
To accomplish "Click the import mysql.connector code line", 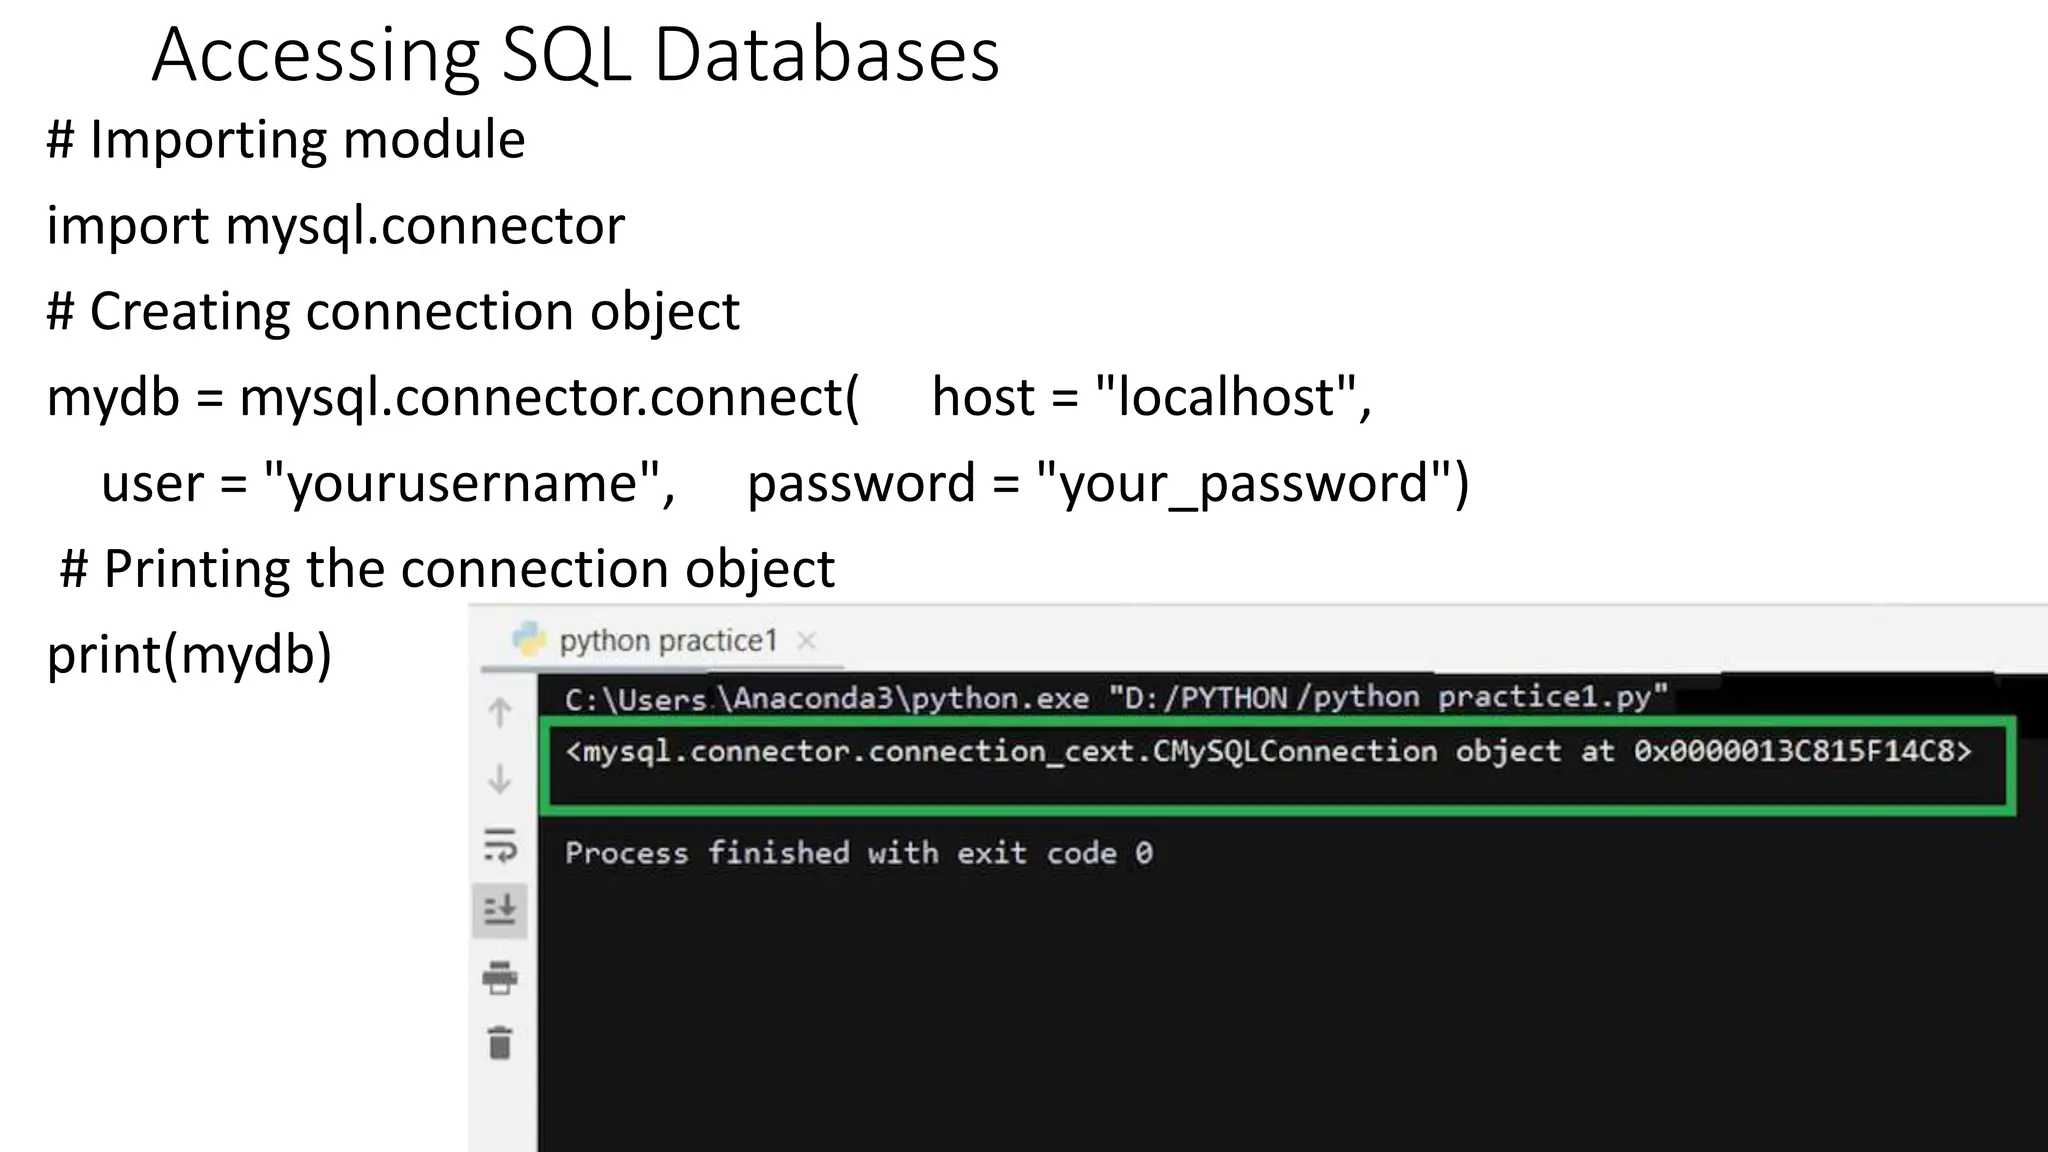I will click(335, 225).
